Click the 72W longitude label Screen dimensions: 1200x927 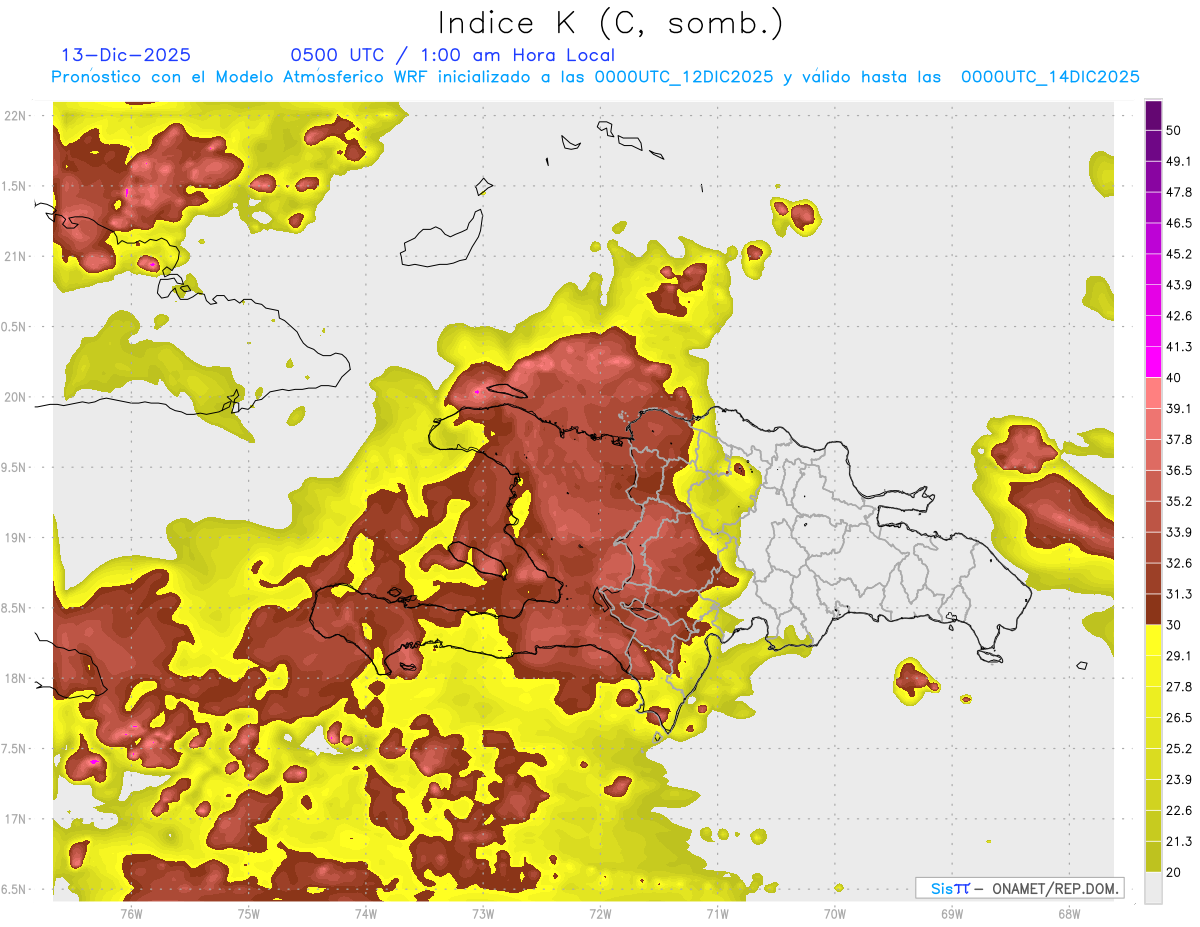click(x=600, y=913)
